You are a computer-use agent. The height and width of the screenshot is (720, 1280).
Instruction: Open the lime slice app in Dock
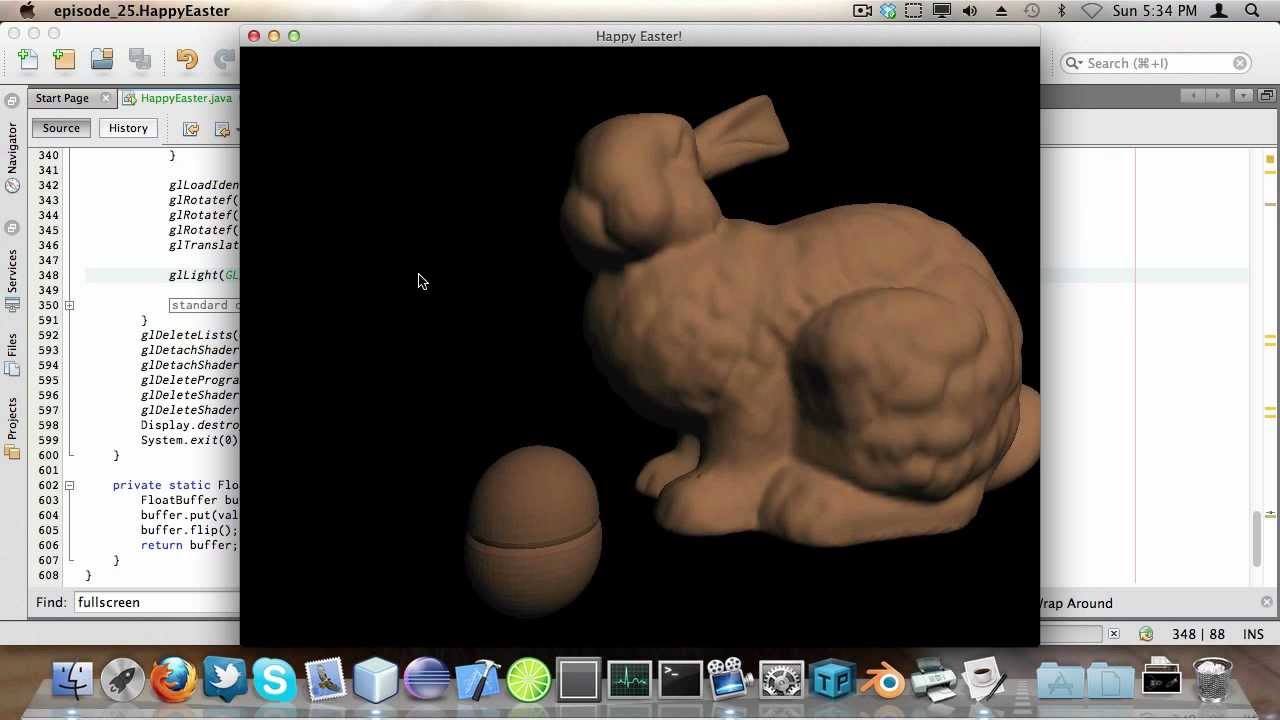[x=529, y=680]
